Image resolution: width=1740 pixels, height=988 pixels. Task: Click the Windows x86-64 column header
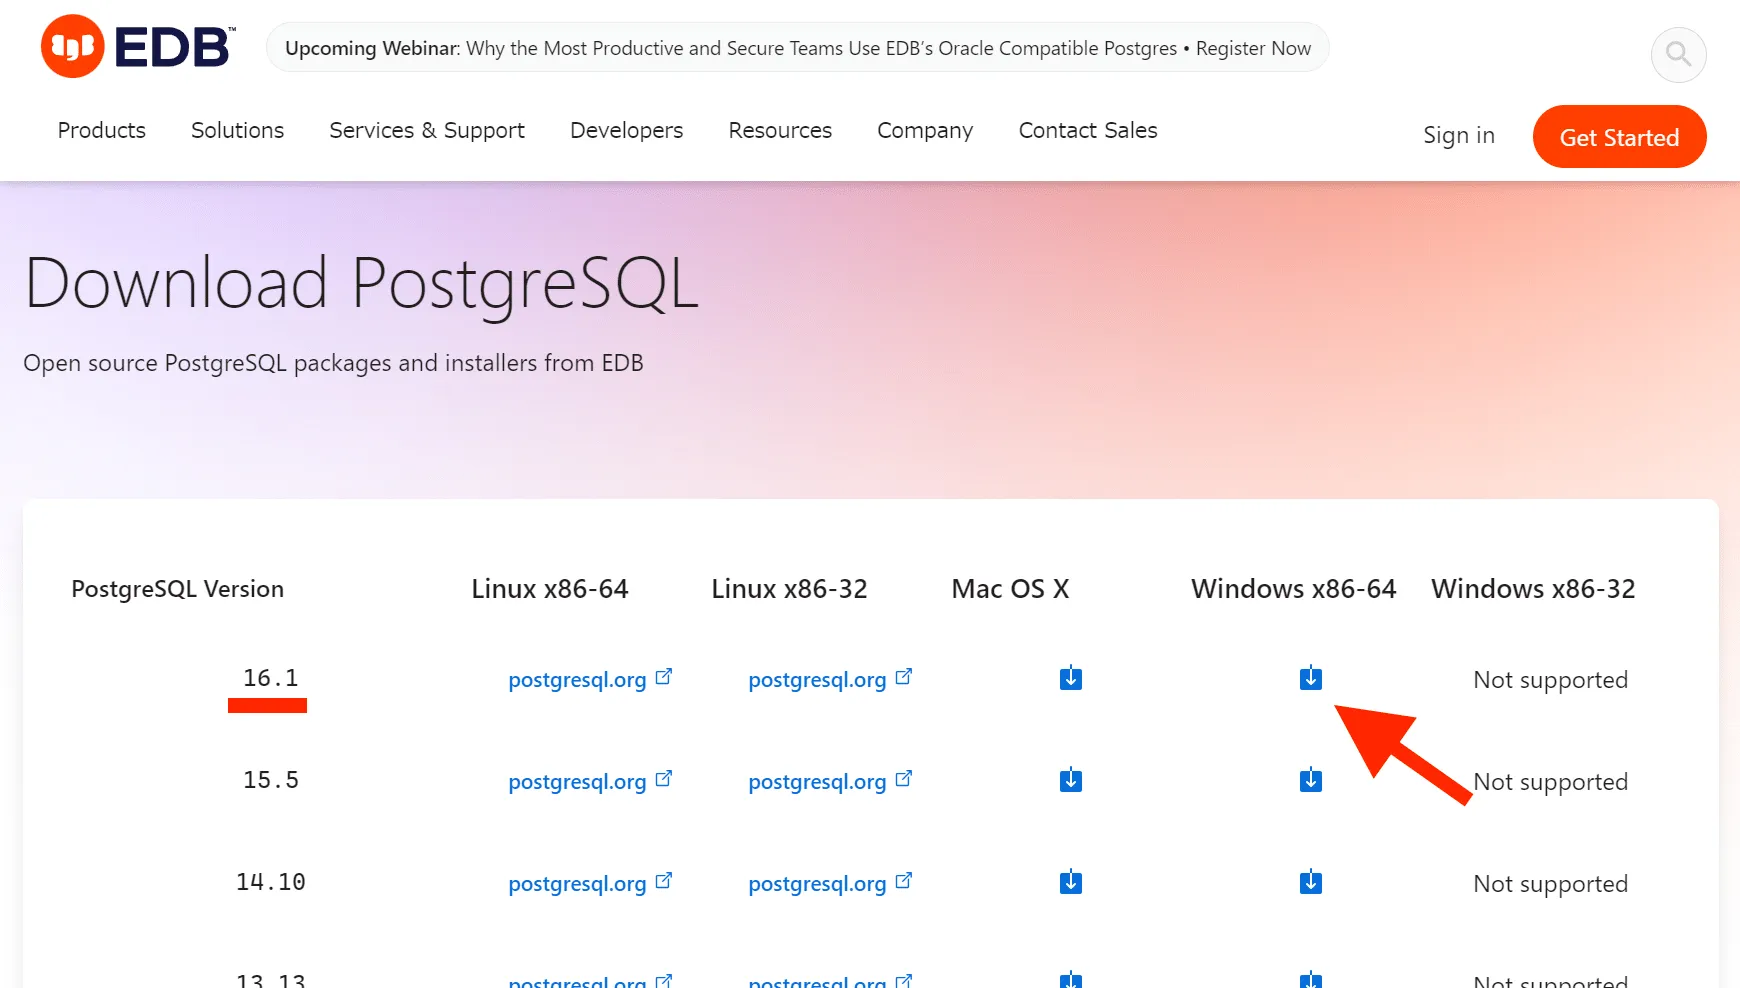pyautogui.click(x=1293, y=589)
